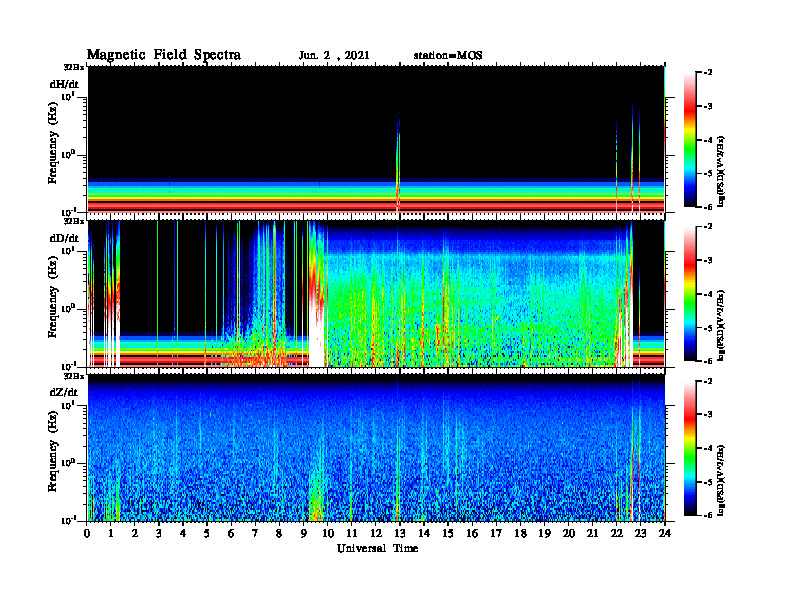Click the dD/dt panel's Frequency (Hz) axis label

53,297
